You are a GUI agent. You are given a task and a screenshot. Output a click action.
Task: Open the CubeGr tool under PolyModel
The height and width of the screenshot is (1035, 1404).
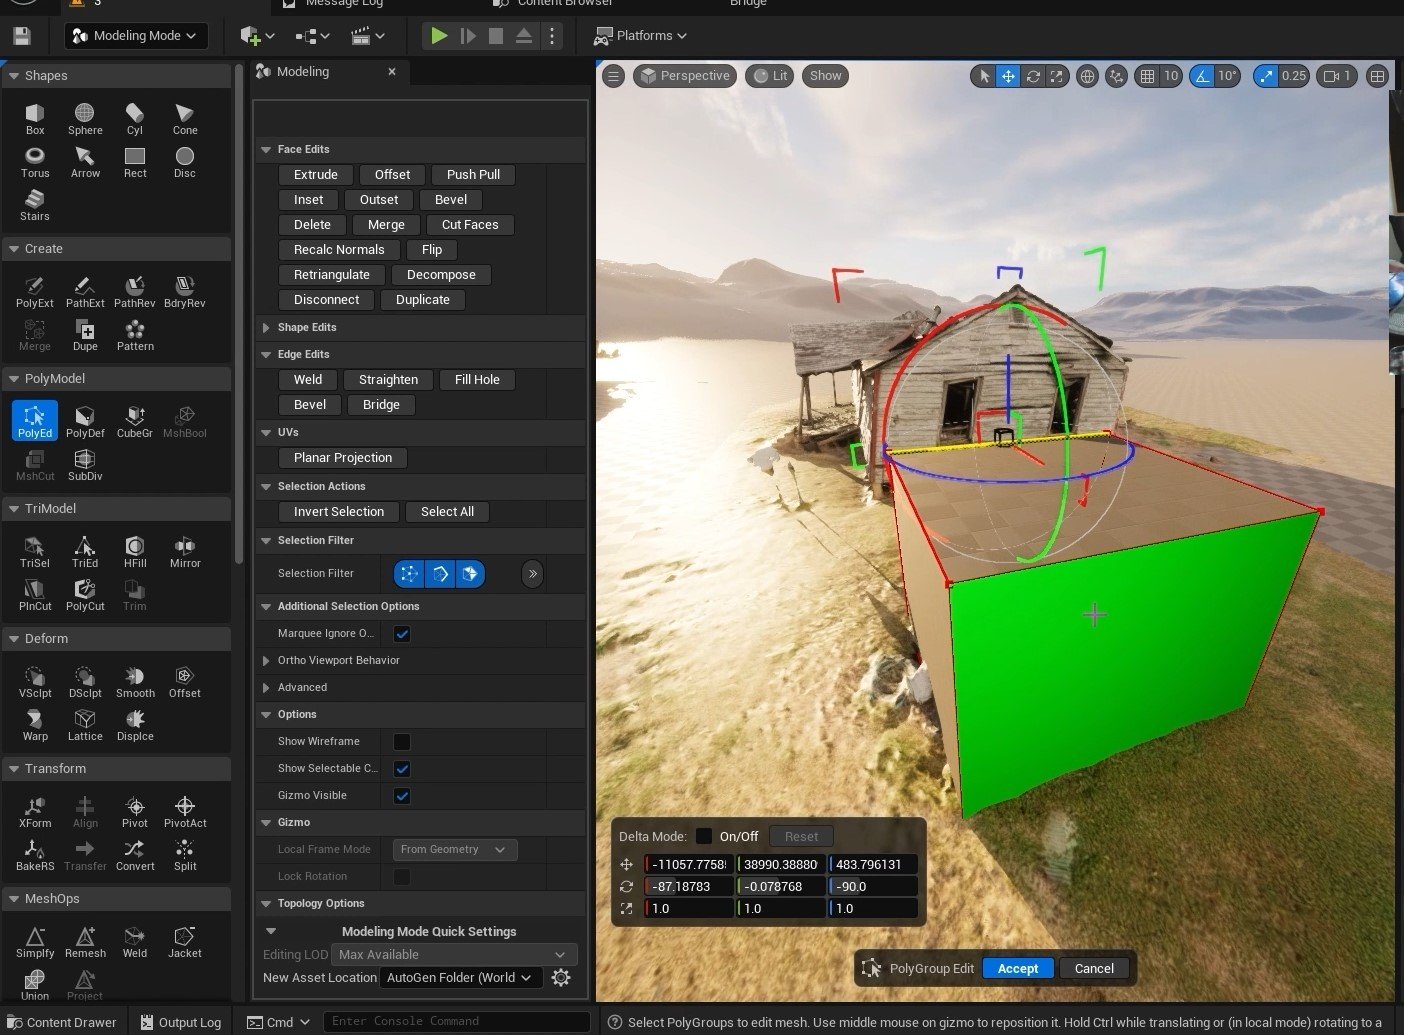135,418
